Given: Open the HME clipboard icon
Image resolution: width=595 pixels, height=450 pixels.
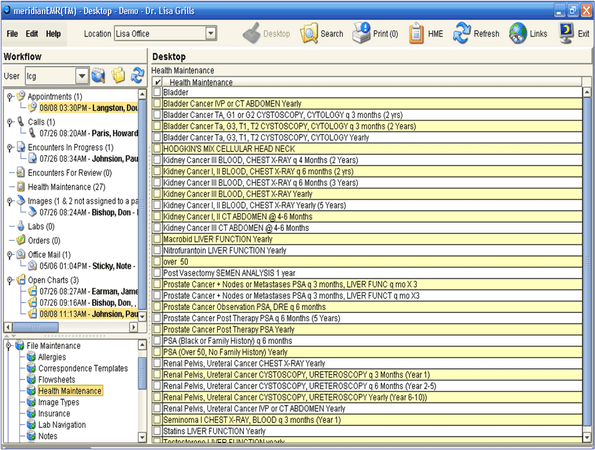Looking at the screenshot, I should [416, 33].
